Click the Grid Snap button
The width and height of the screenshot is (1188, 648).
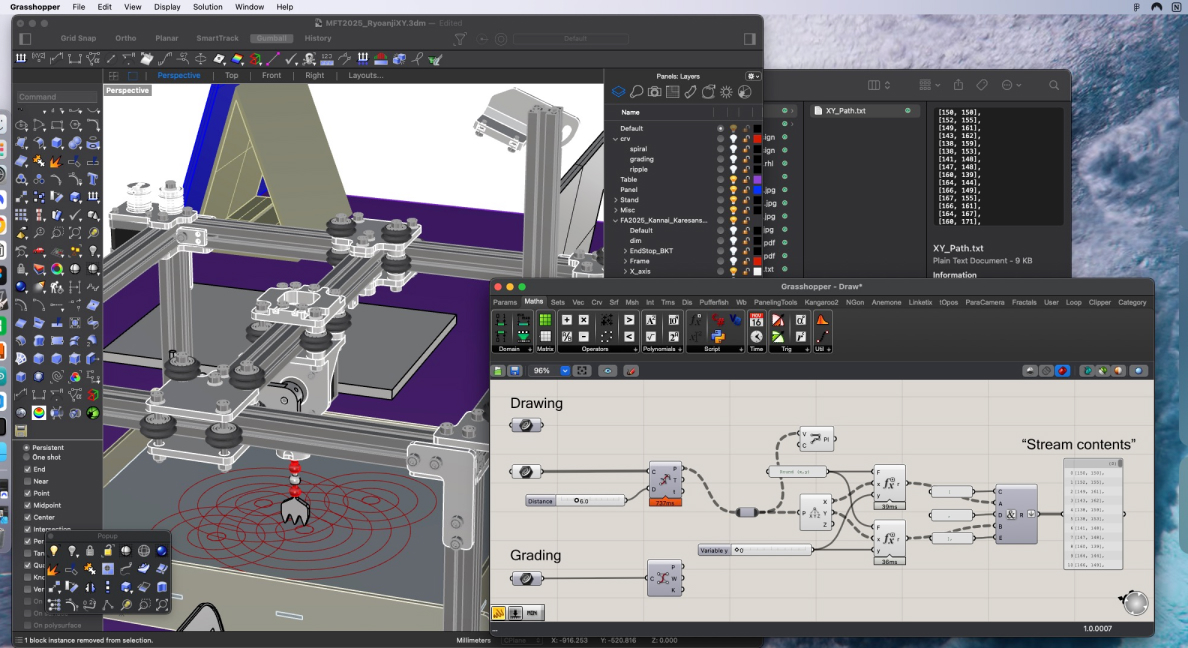78,39
